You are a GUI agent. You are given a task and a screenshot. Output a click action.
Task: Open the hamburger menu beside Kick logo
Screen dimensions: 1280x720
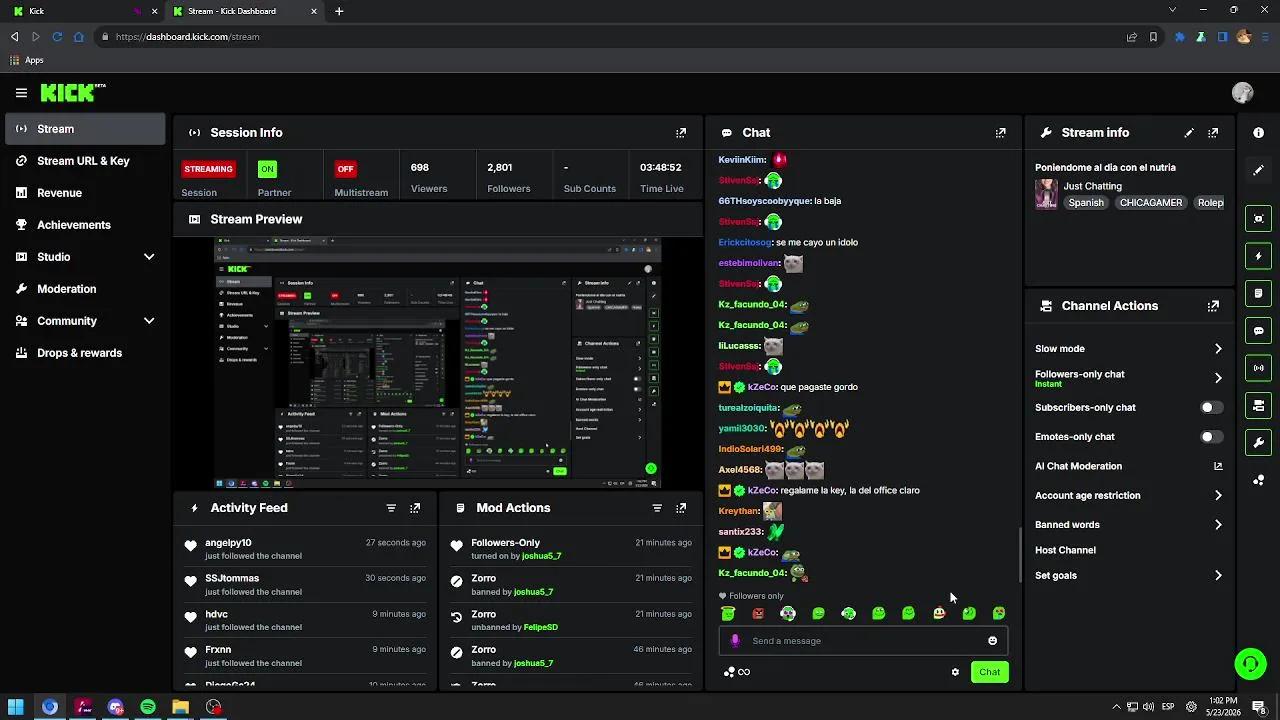pyautogui.click(x=21, y=93)
